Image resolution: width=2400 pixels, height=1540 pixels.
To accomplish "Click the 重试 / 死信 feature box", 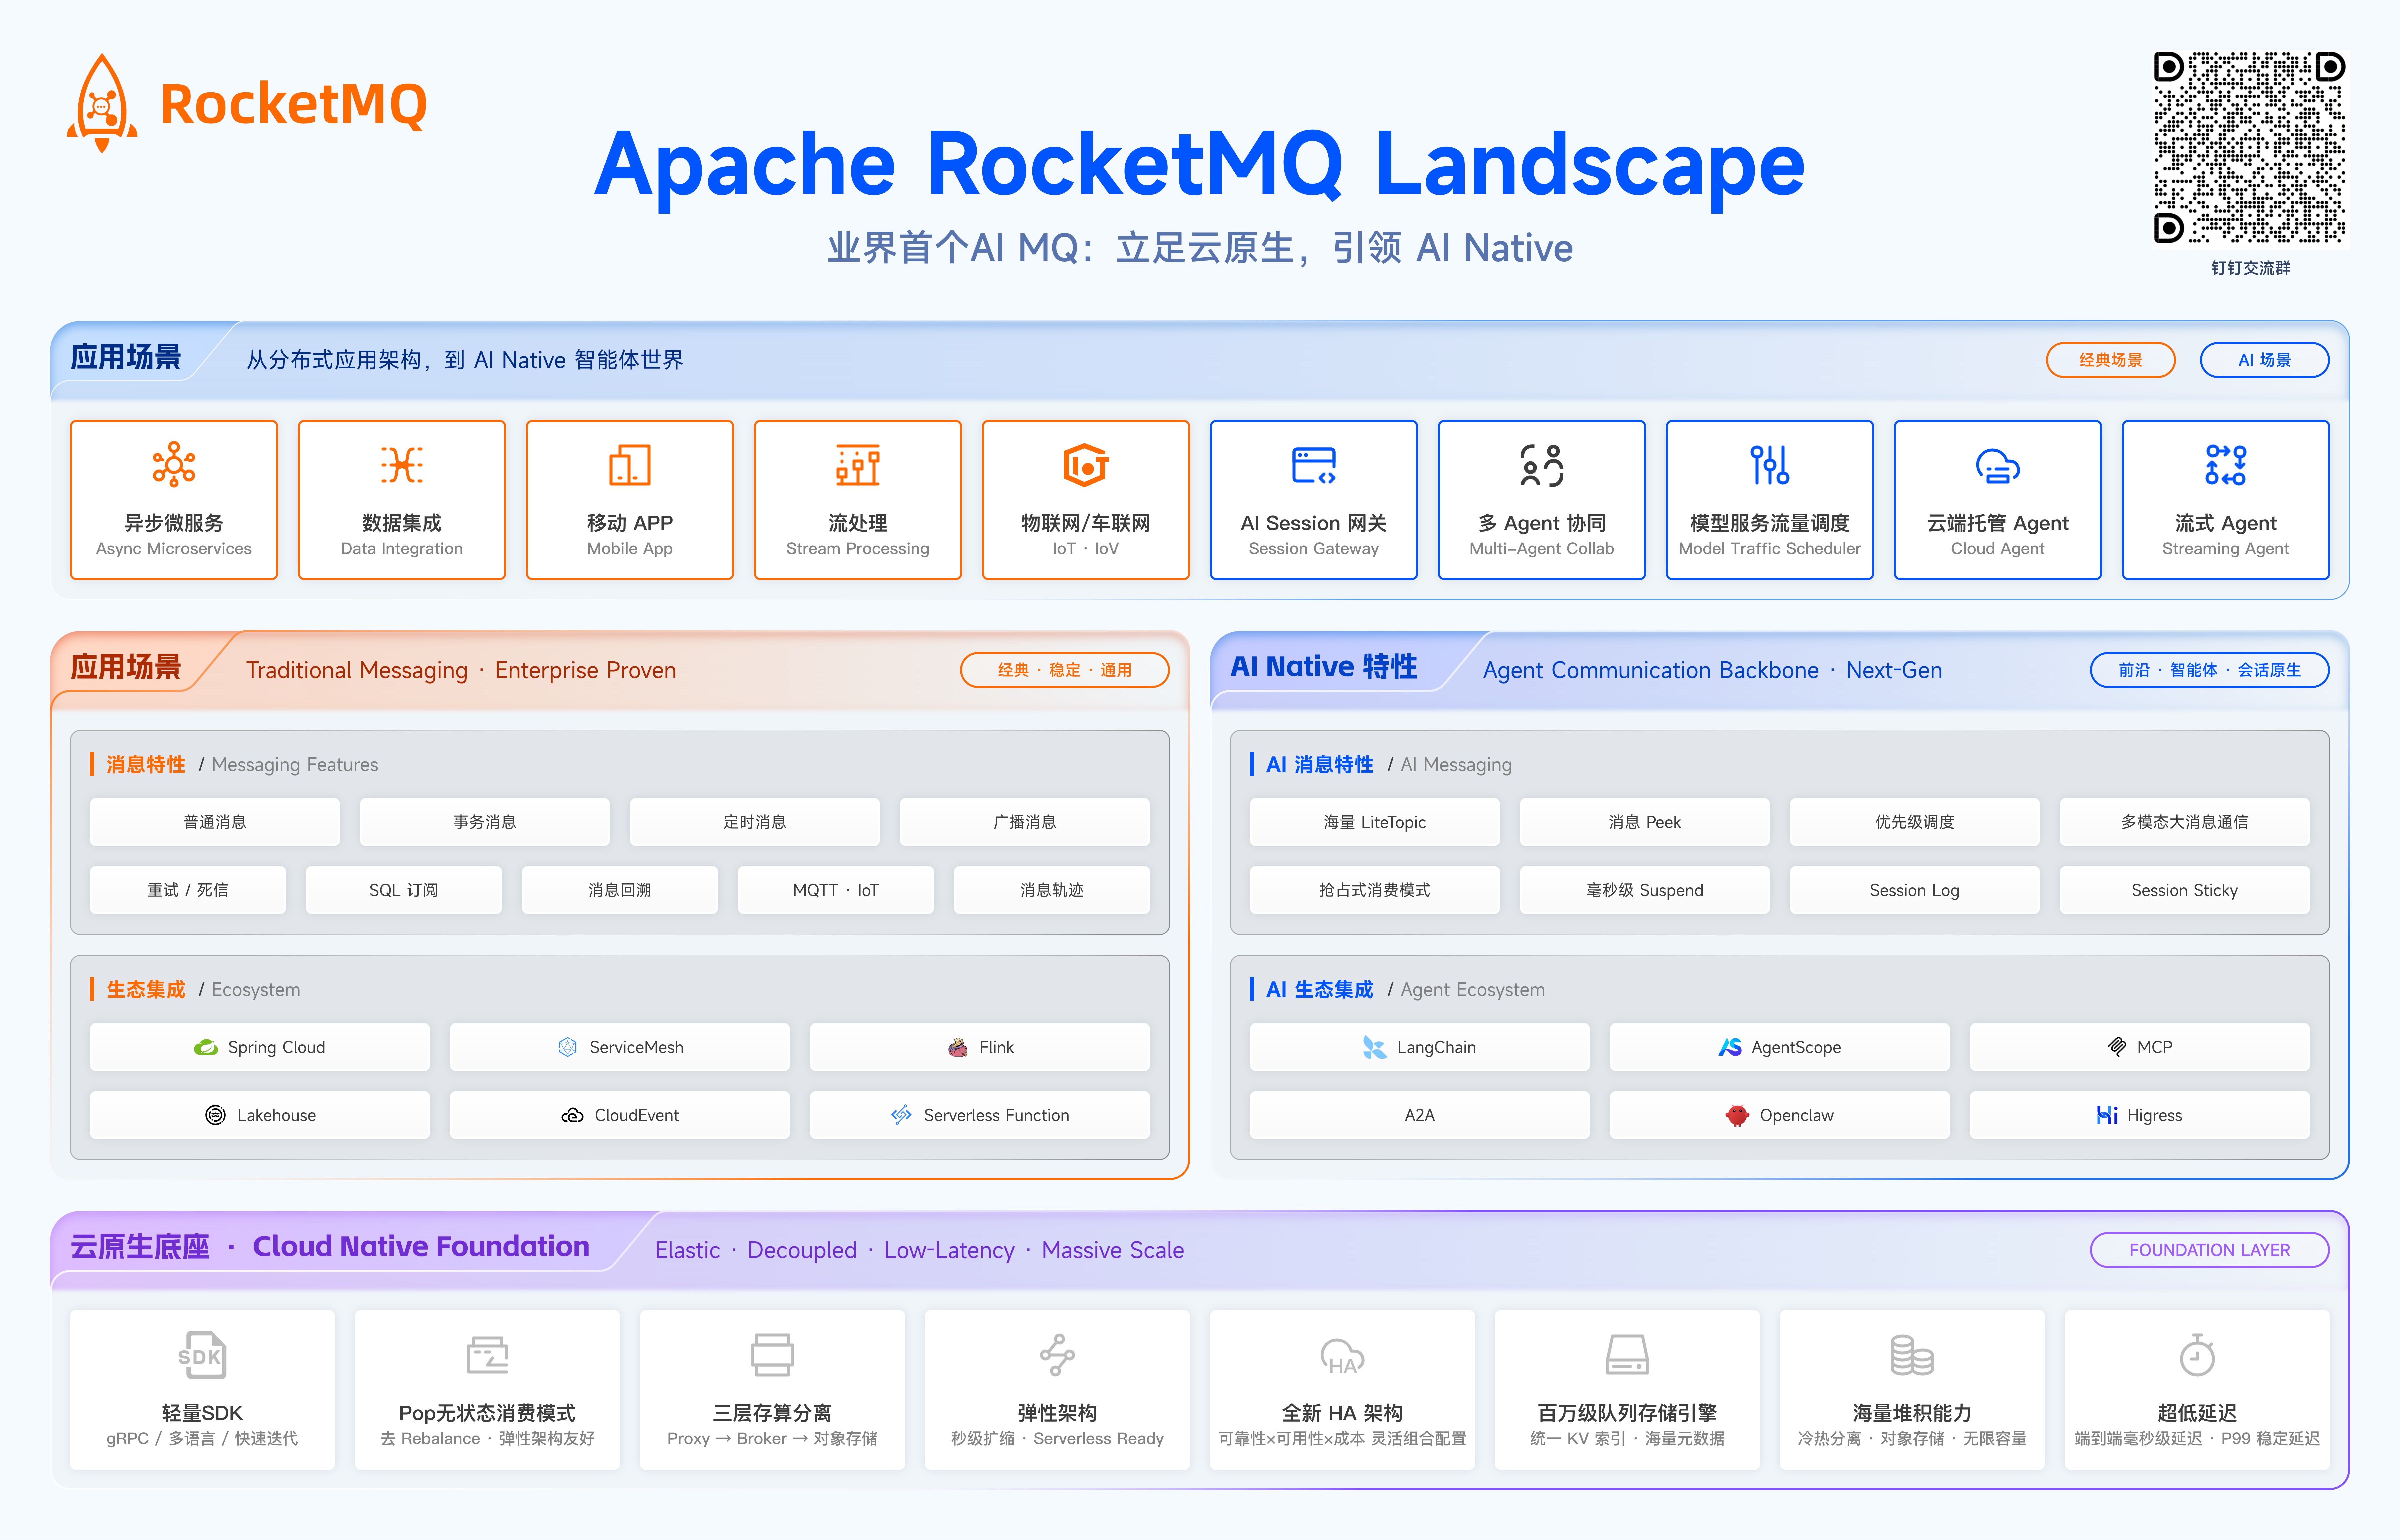I will (188, 890).
